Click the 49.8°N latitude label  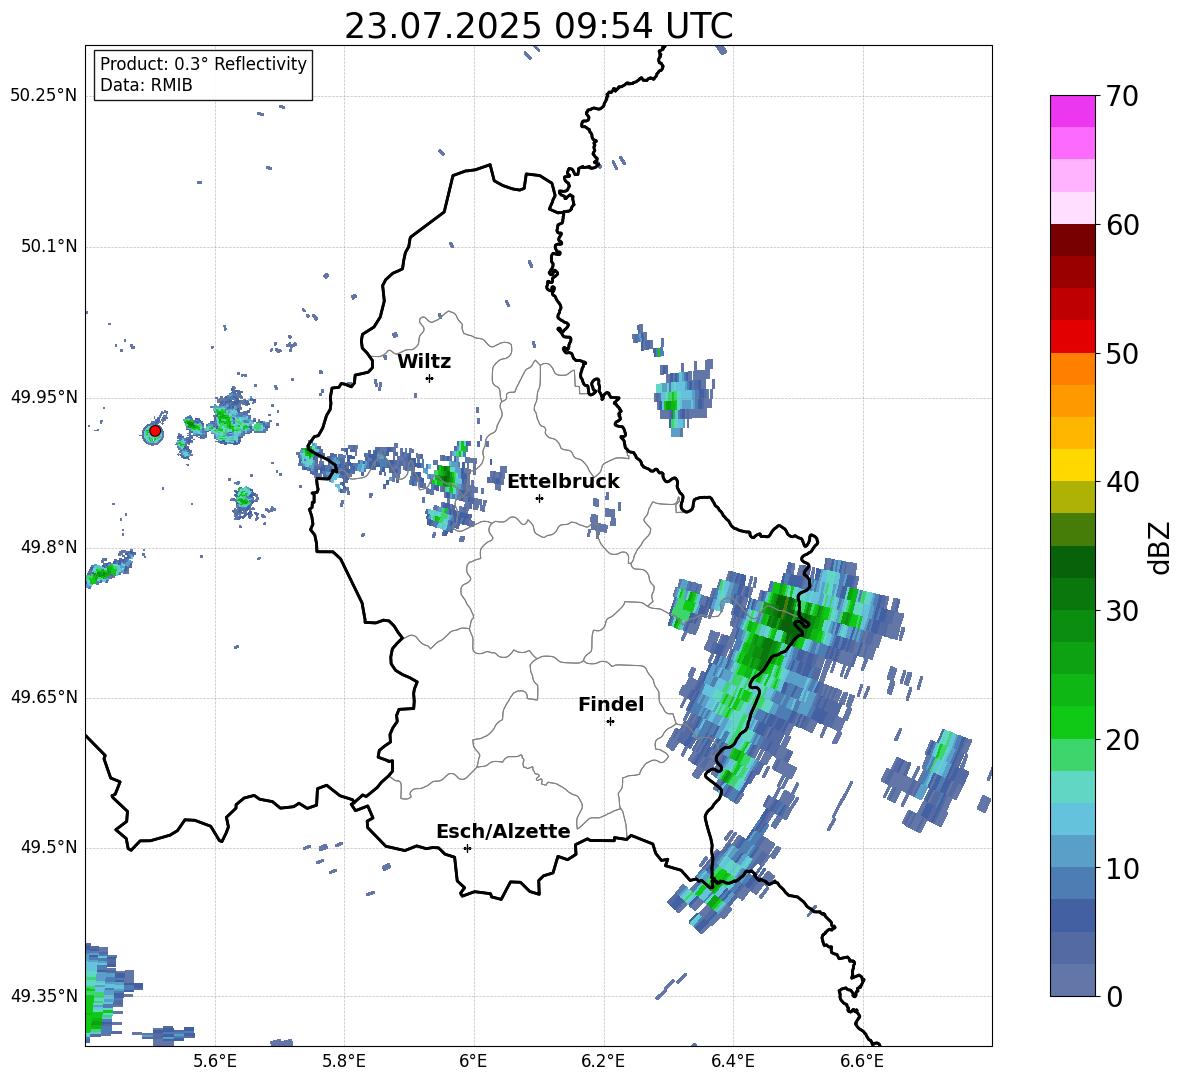pyautogui.click(x=49, y=547)
